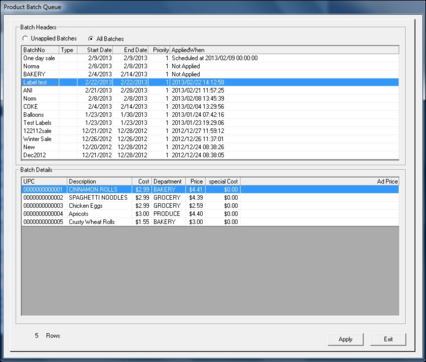The height and width of the screenshot is (362, 426).
Task: Select the BAKERY batch row
Action: click(x=210, y=74)
